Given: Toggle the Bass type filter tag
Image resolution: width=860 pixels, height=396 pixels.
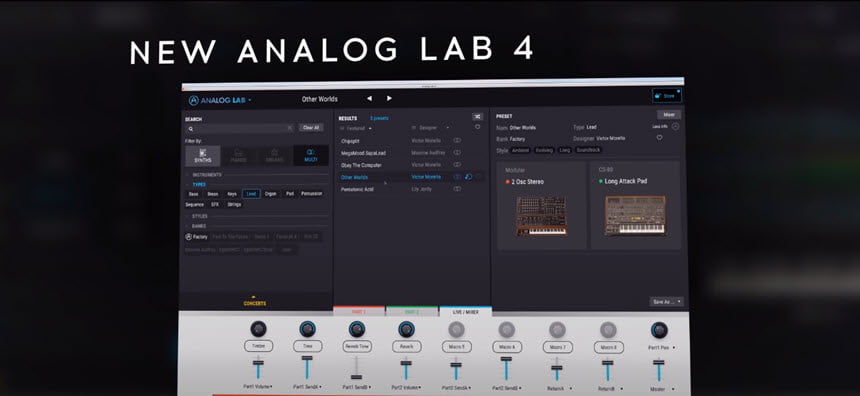Looking at the screenshot, I should (x=194, y=194).
